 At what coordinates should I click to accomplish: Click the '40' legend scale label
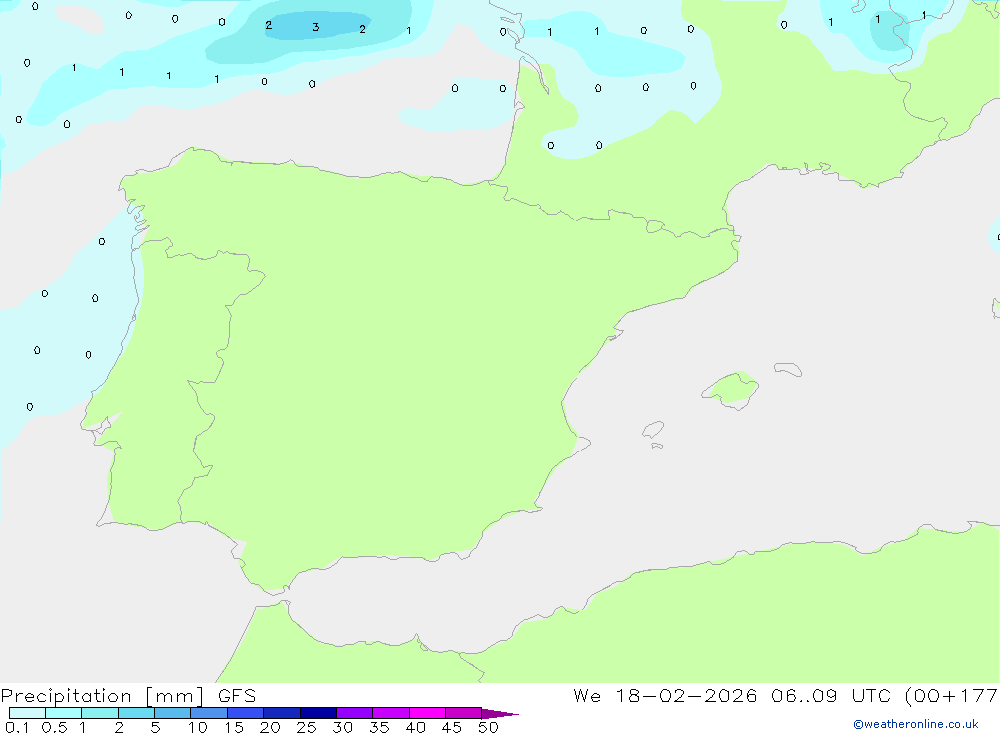(415, 727)
